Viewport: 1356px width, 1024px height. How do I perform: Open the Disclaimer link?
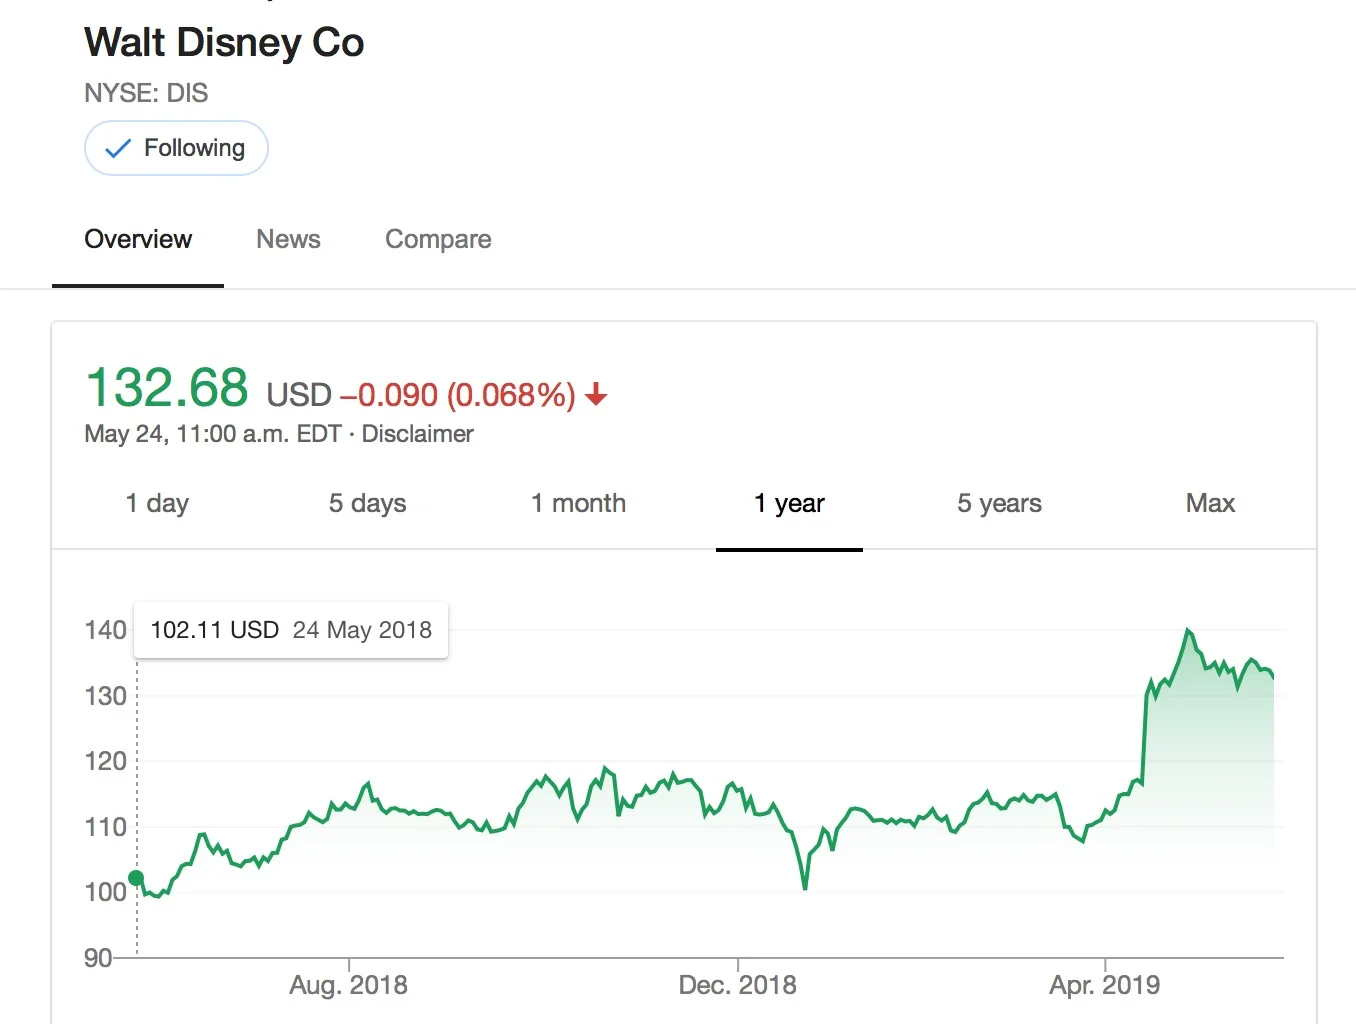tap(417, 434)
